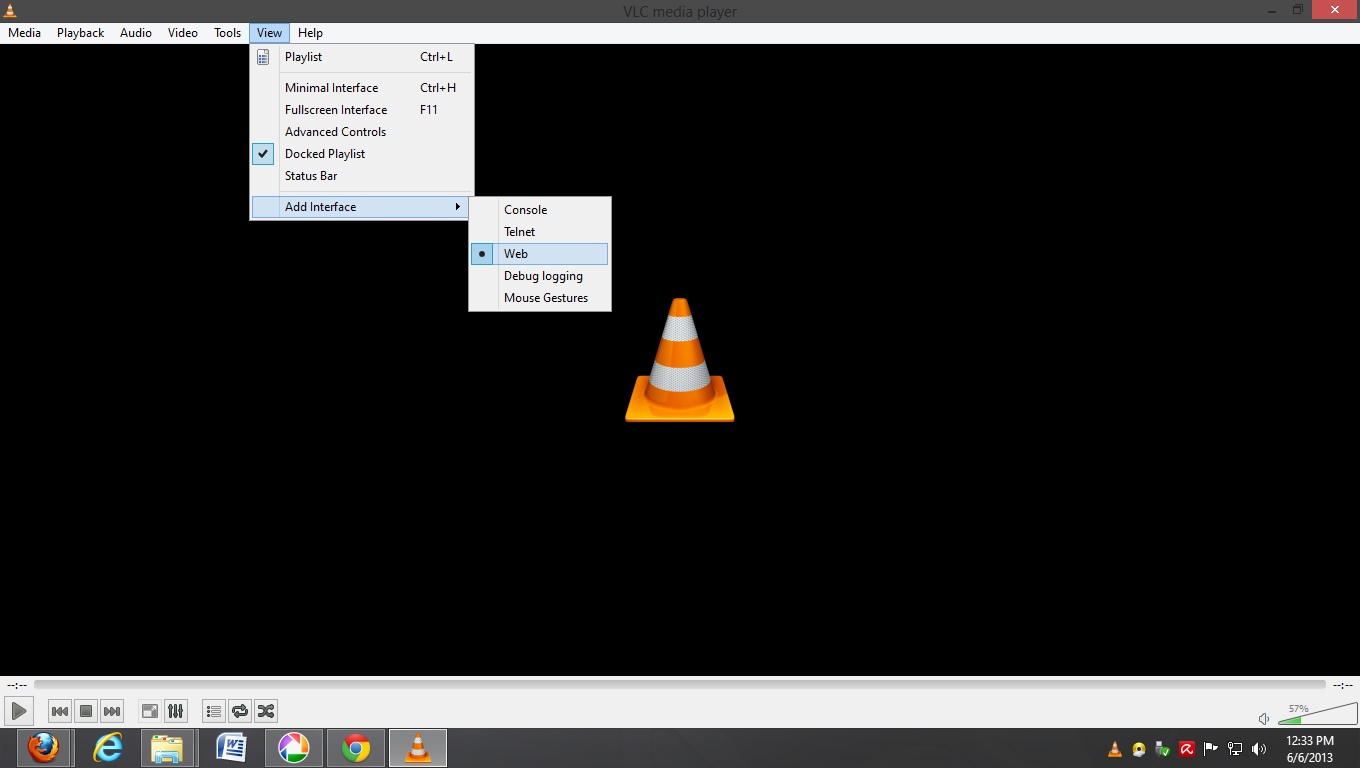Enable Debug logging interface
1360x768 pixels.
[540, 276]
